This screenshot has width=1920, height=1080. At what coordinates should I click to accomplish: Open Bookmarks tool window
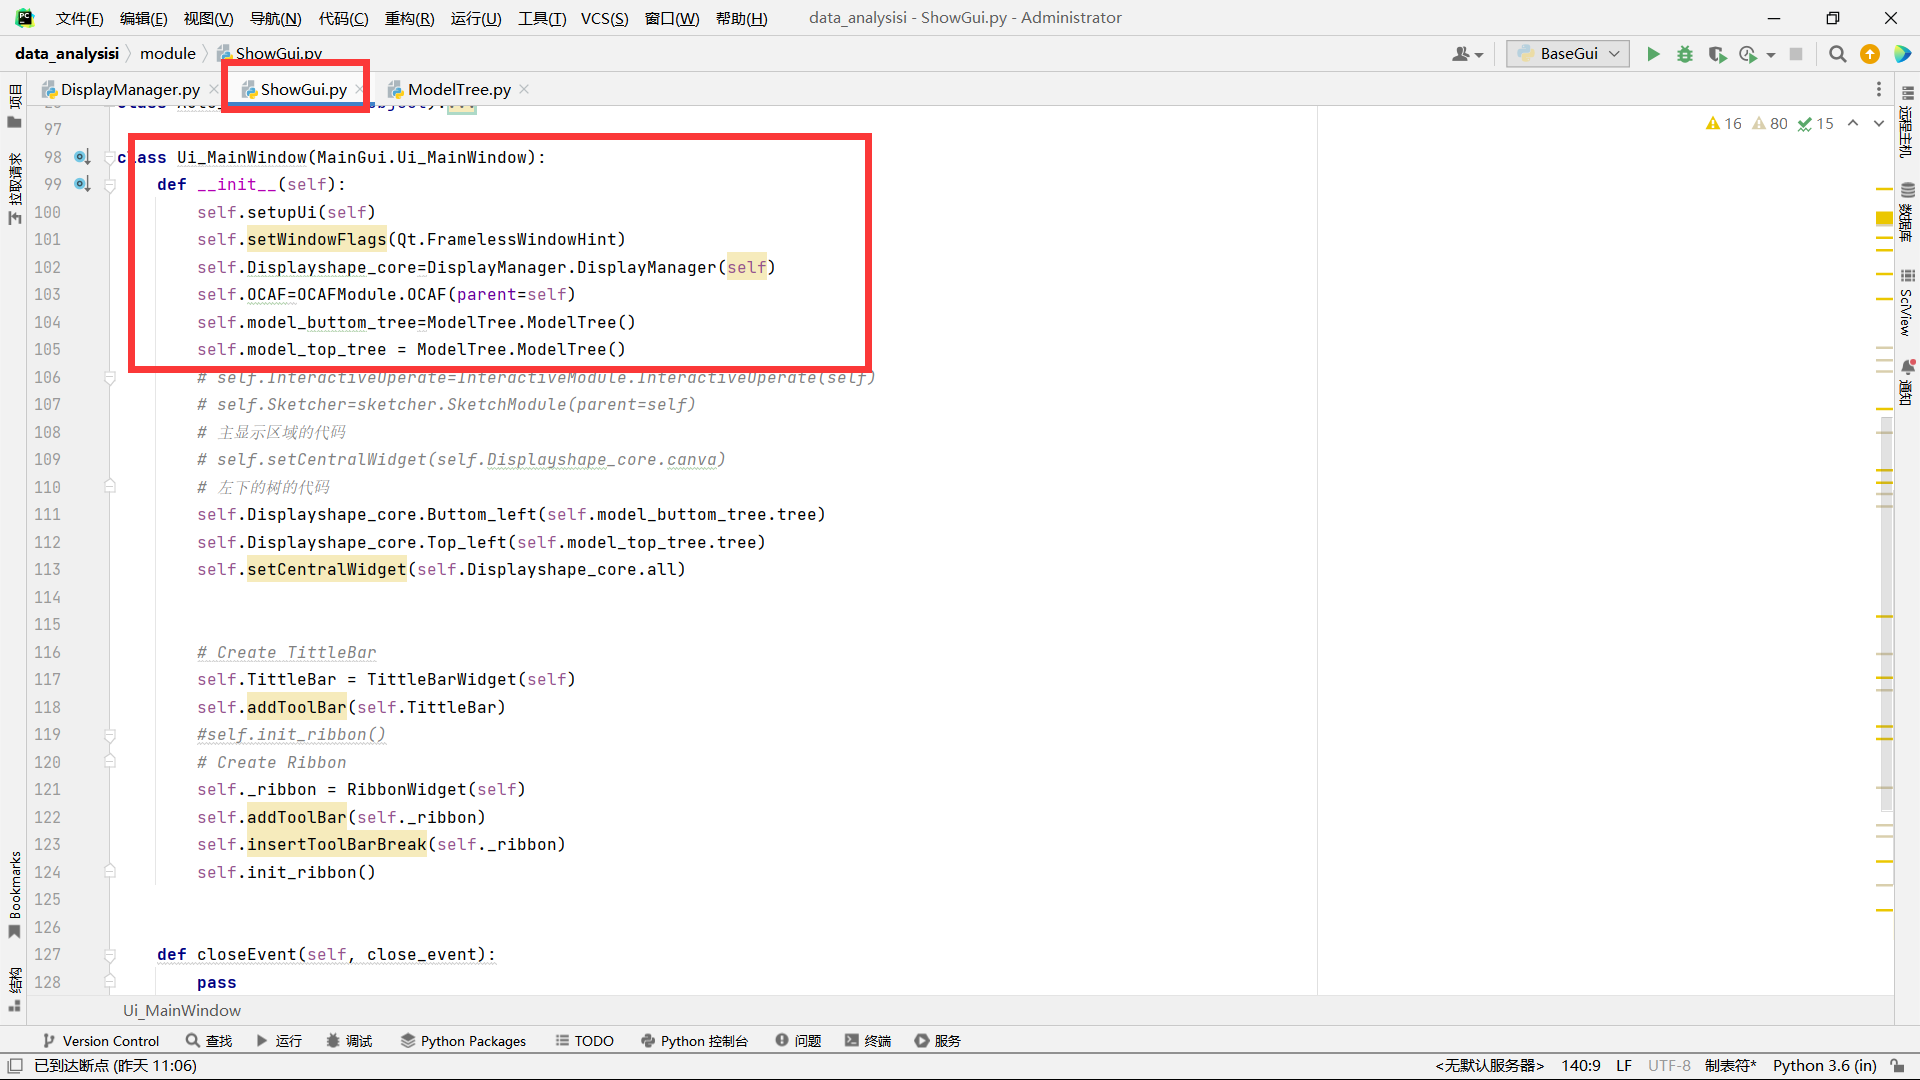coord(14,894)
